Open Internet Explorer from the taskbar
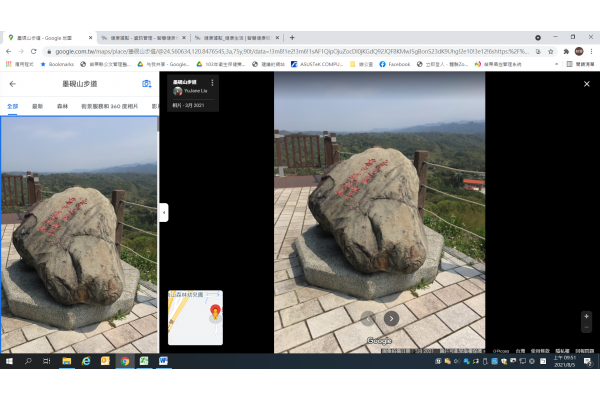 86,361
